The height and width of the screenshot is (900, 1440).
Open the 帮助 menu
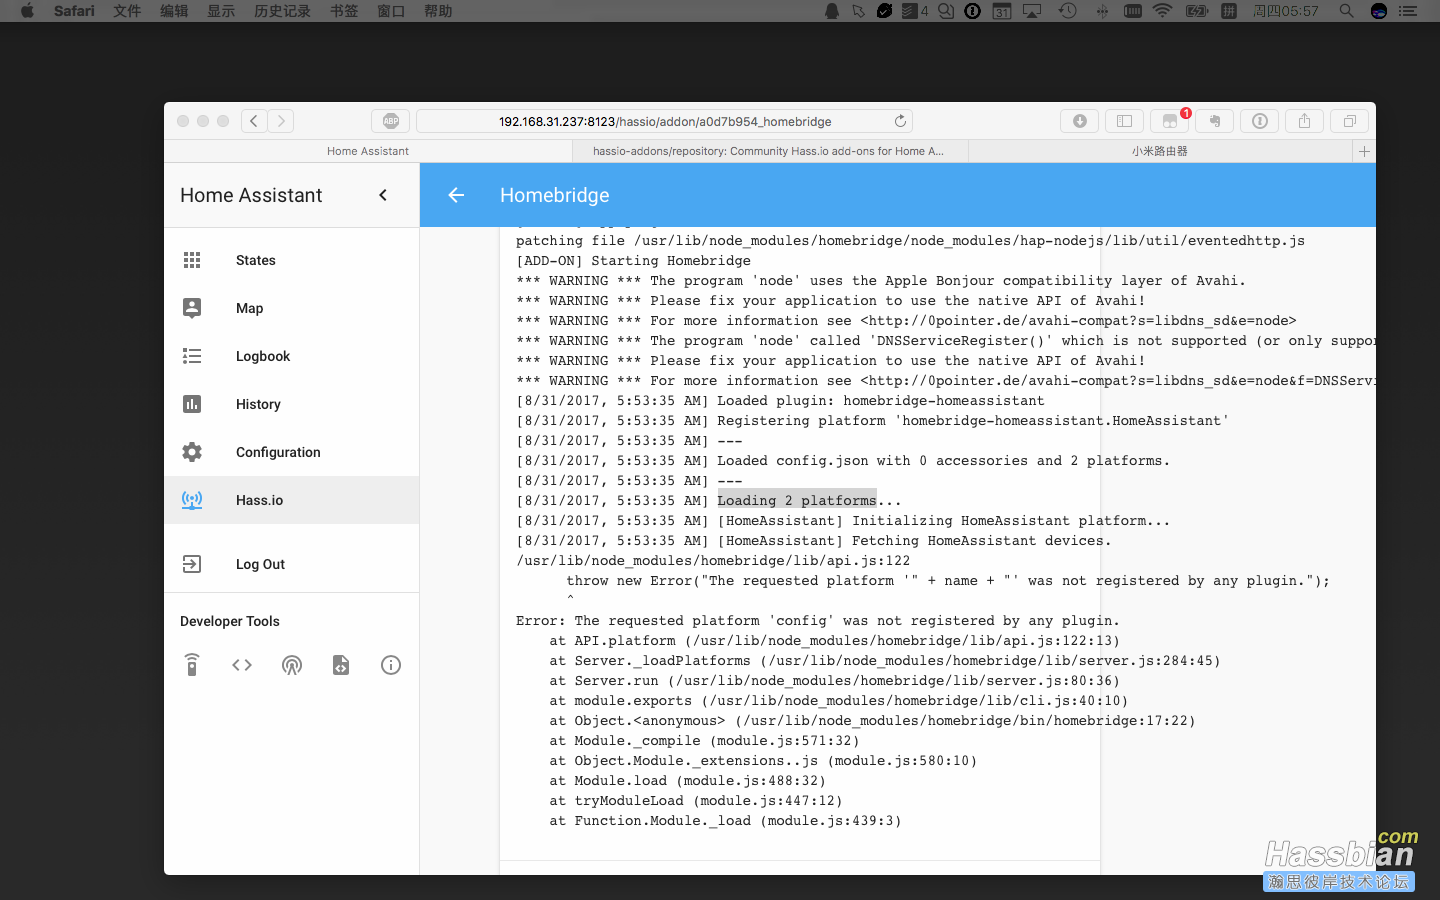pos(438,11)
